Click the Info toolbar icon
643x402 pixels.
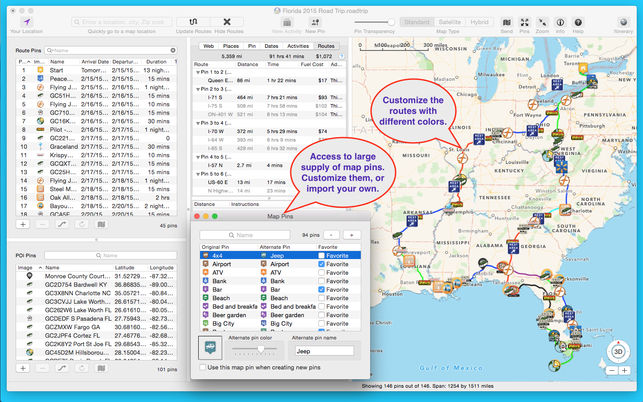coord(560,21)
